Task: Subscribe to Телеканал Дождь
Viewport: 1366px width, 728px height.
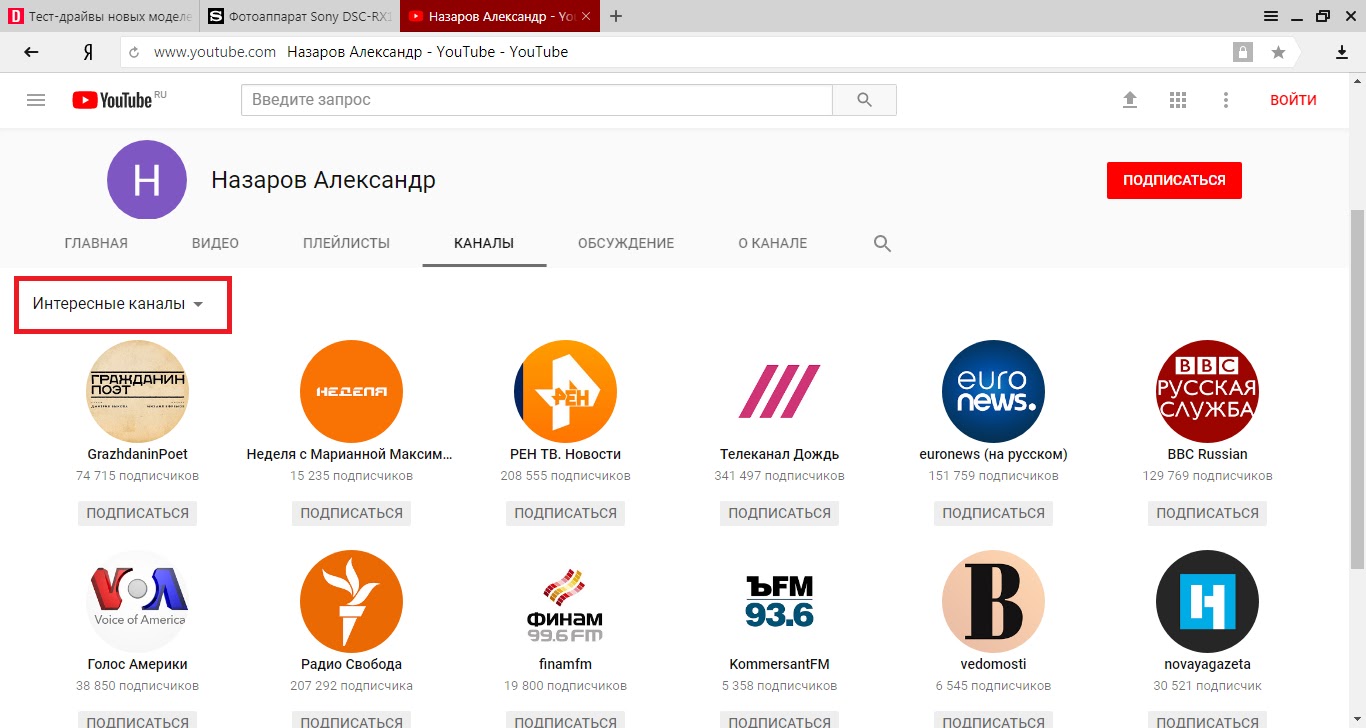Action: 779,513
